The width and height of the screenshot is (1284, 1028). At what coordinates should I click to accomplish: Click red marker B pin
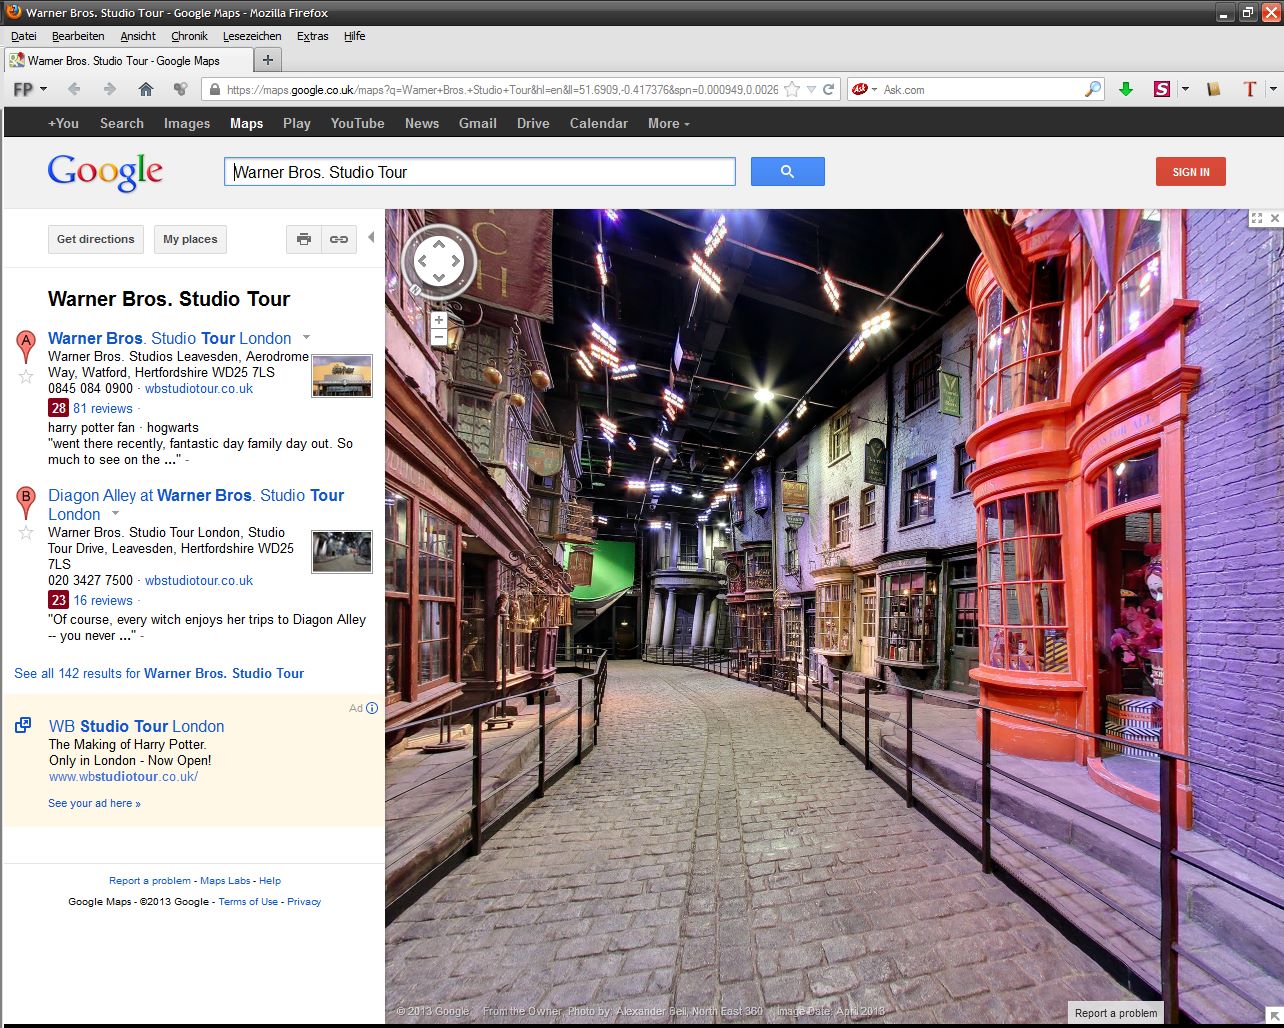coord(26,503)
